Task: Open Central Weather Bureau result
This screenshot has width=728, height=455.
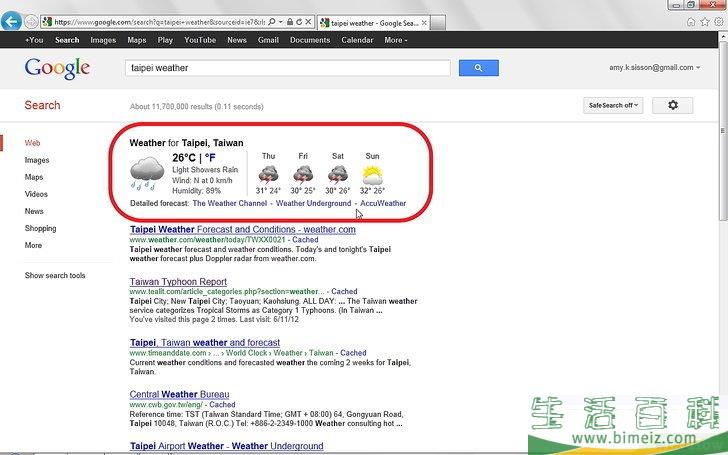Action: click(x=179, y=394)
